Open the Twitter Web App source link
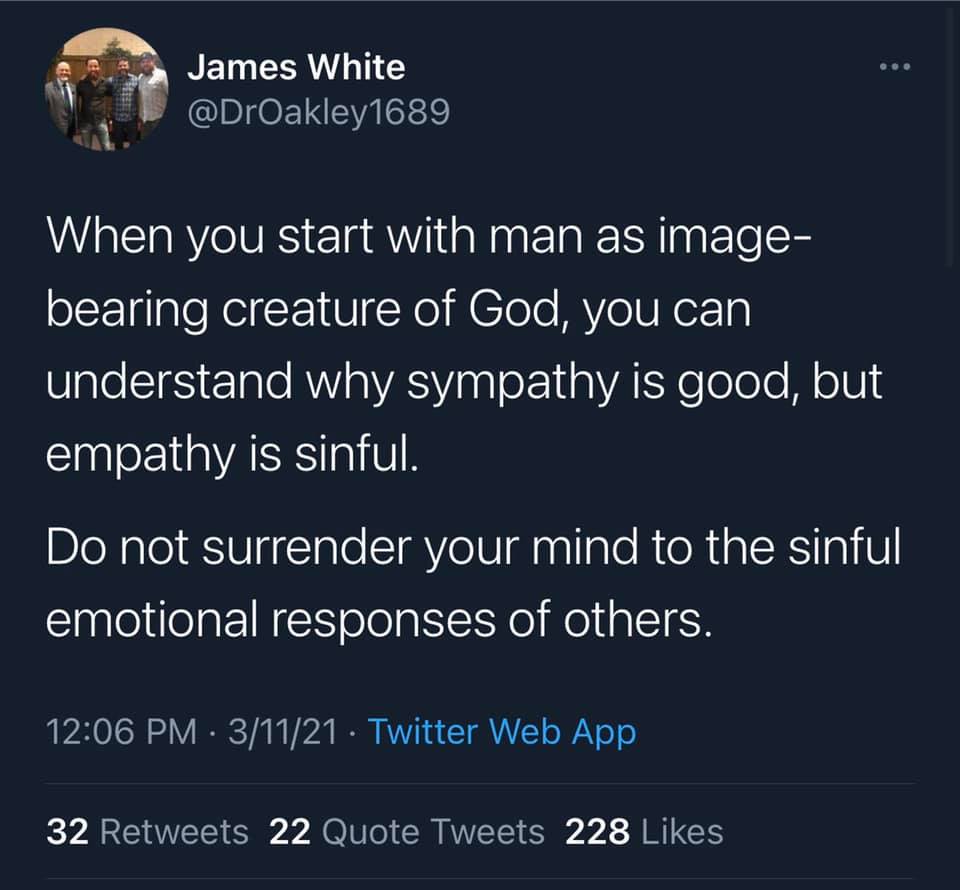This screenshot has height=890, width=960. (502, 731)
